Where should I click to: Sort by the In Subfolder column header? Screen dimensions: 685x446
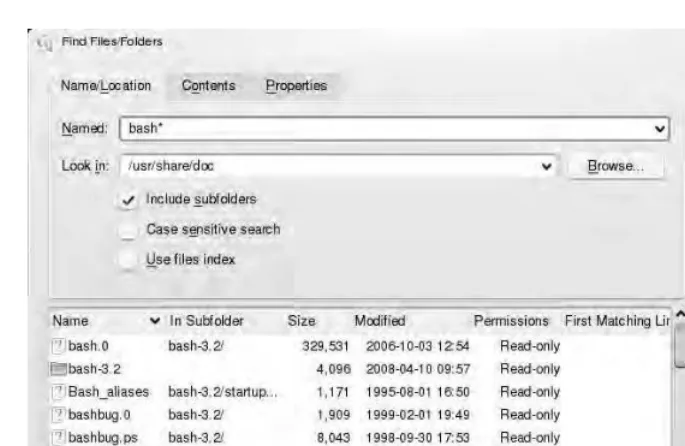(x=206, y=321)
